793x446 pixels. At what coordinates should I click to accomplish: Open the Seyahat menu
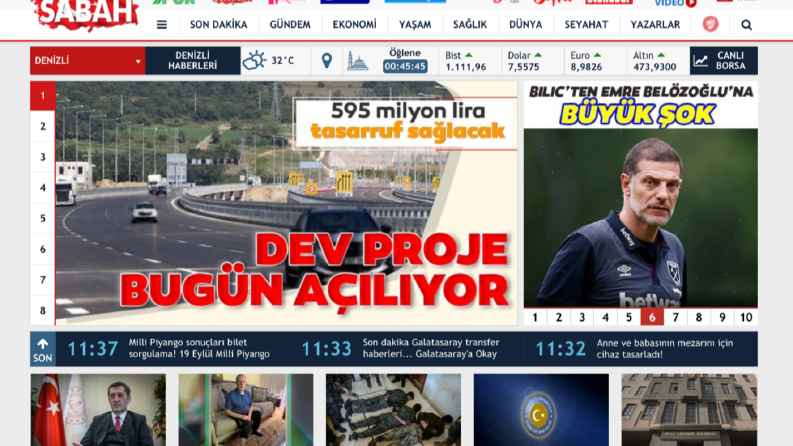586,24
